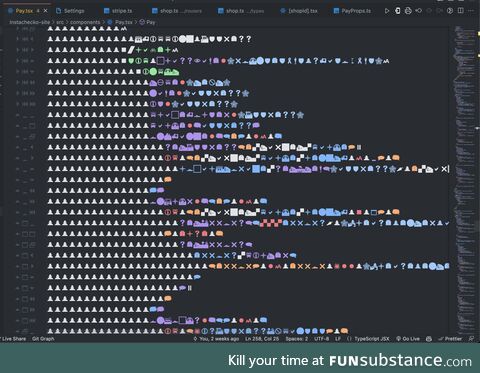Click the Prettier status item

pos(450,339)
